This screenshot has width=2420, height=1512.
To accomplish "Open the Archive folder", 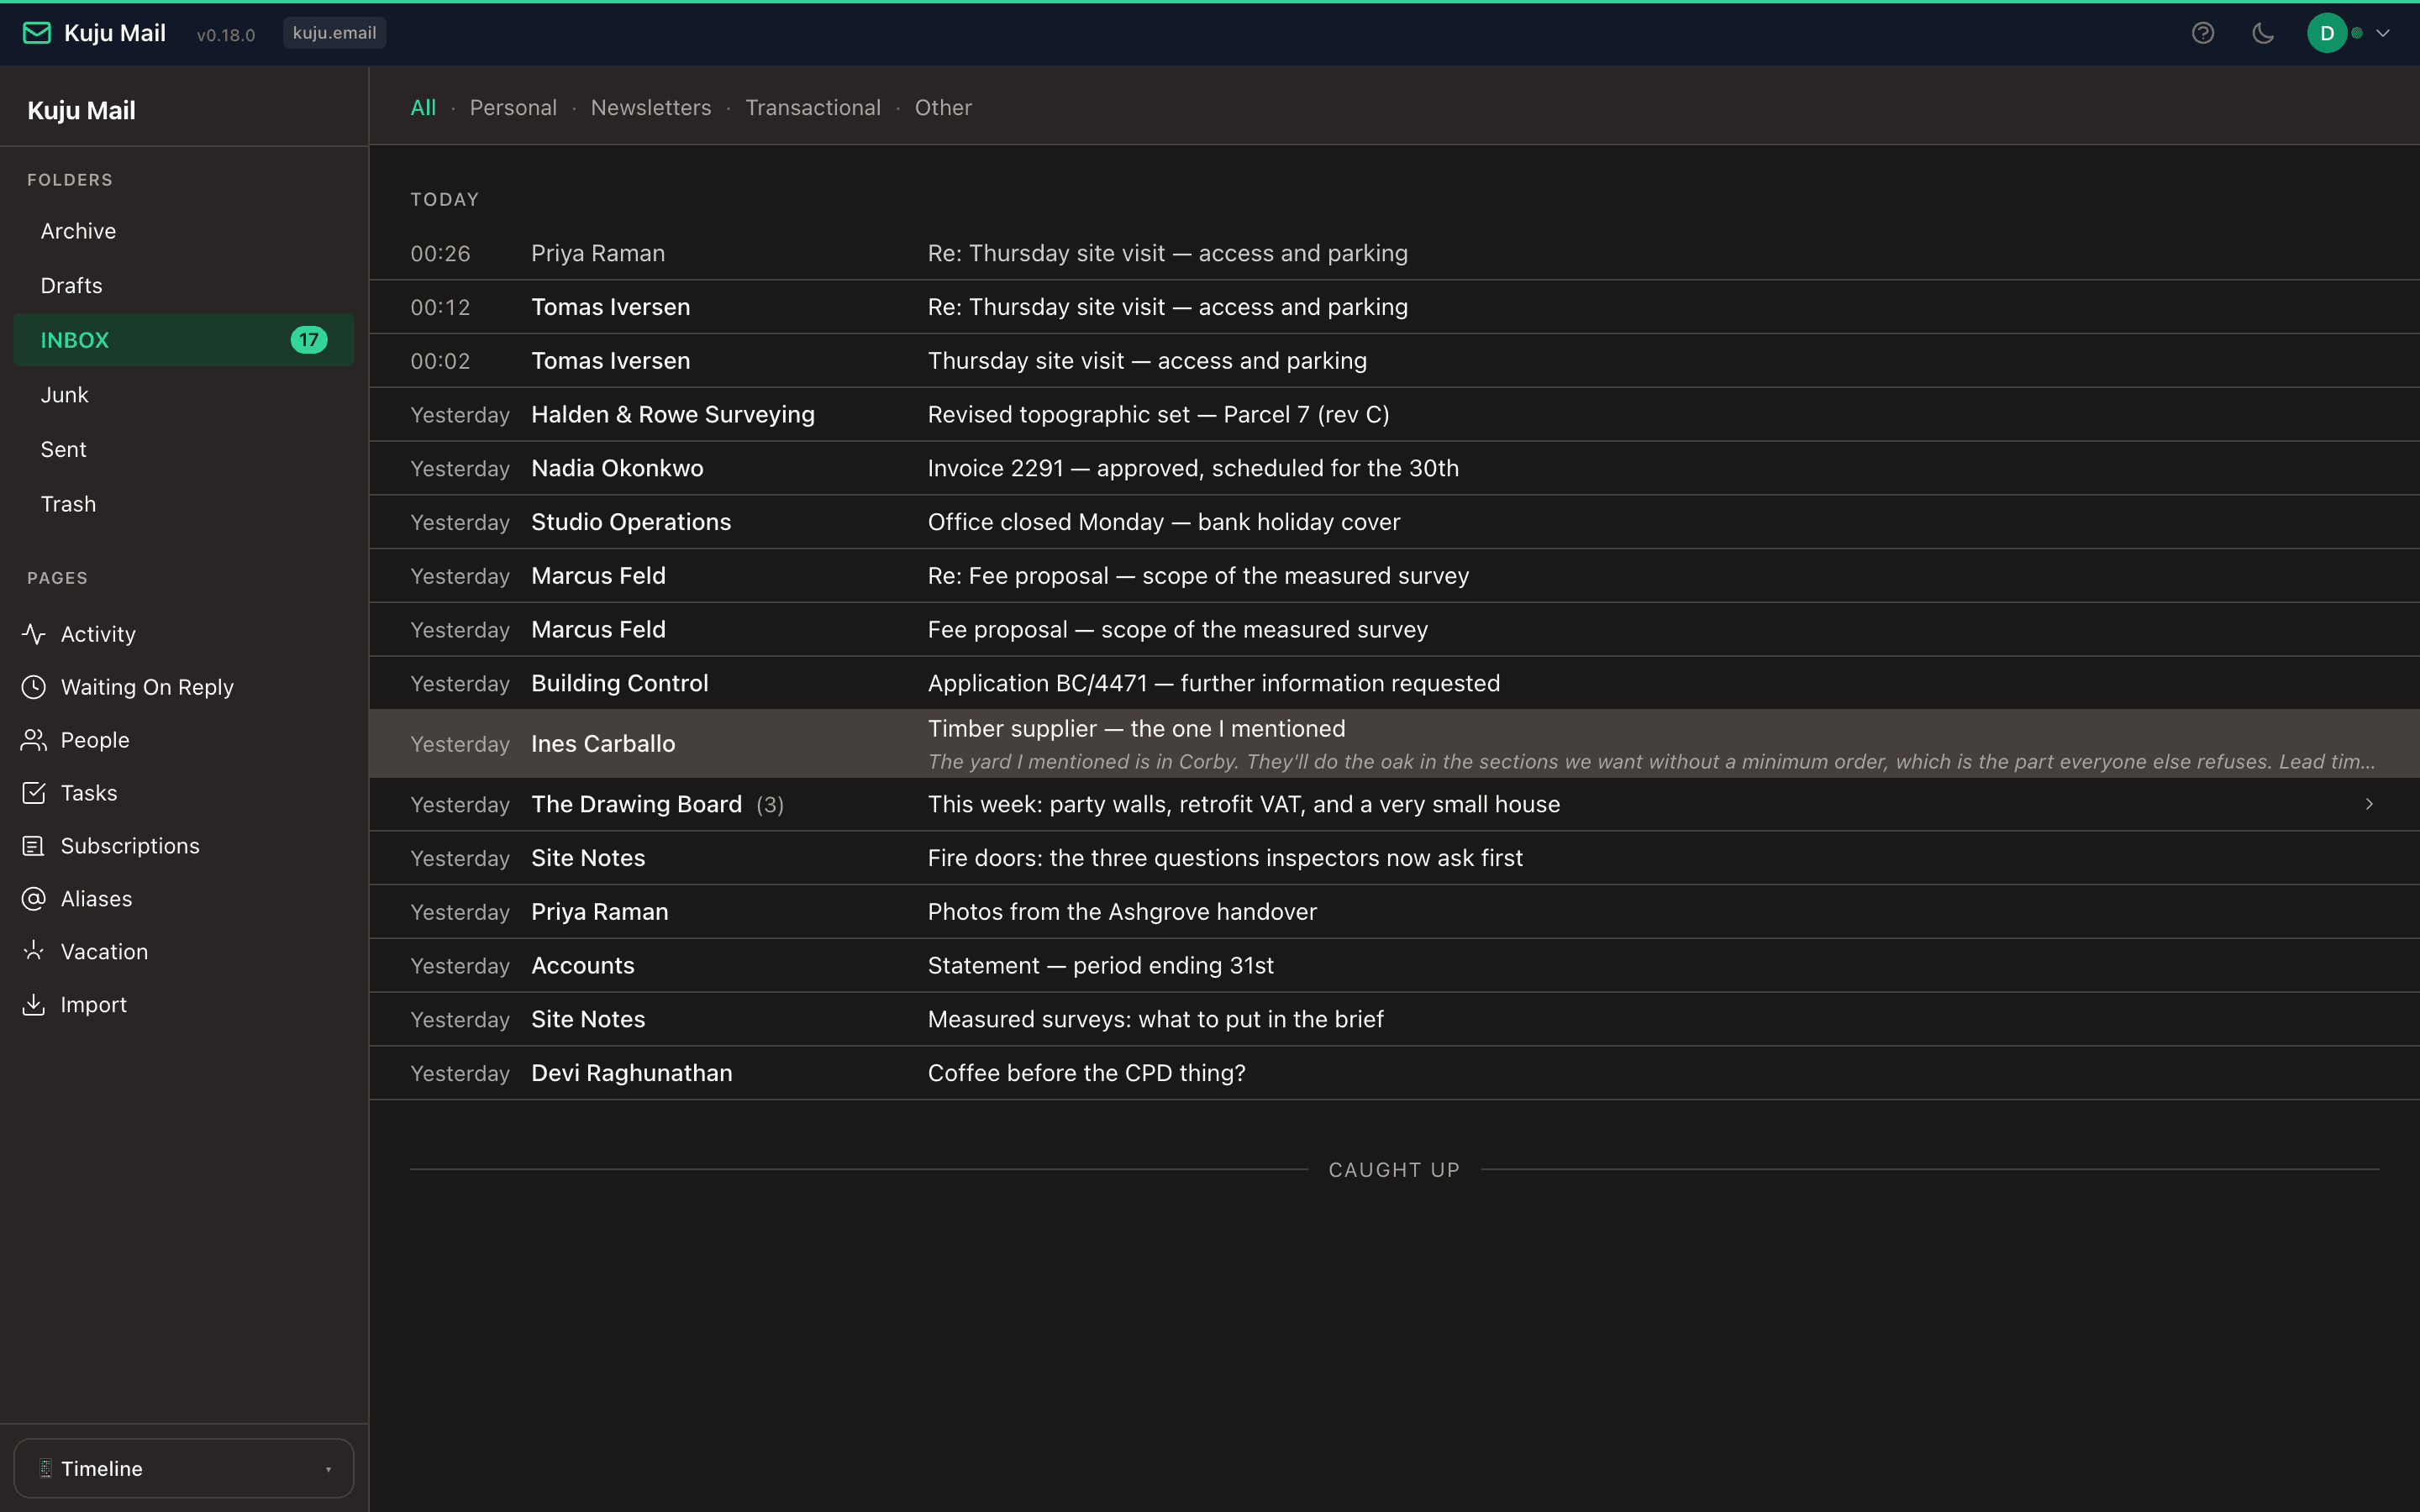I will 184,231.
